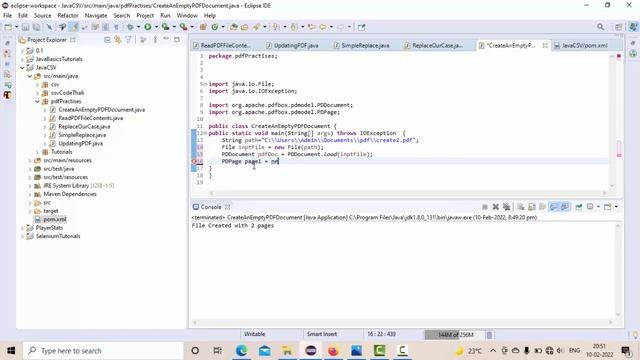Click the Windows Start button
This screenshot has width=640, height=360.
tap(11, 351)
